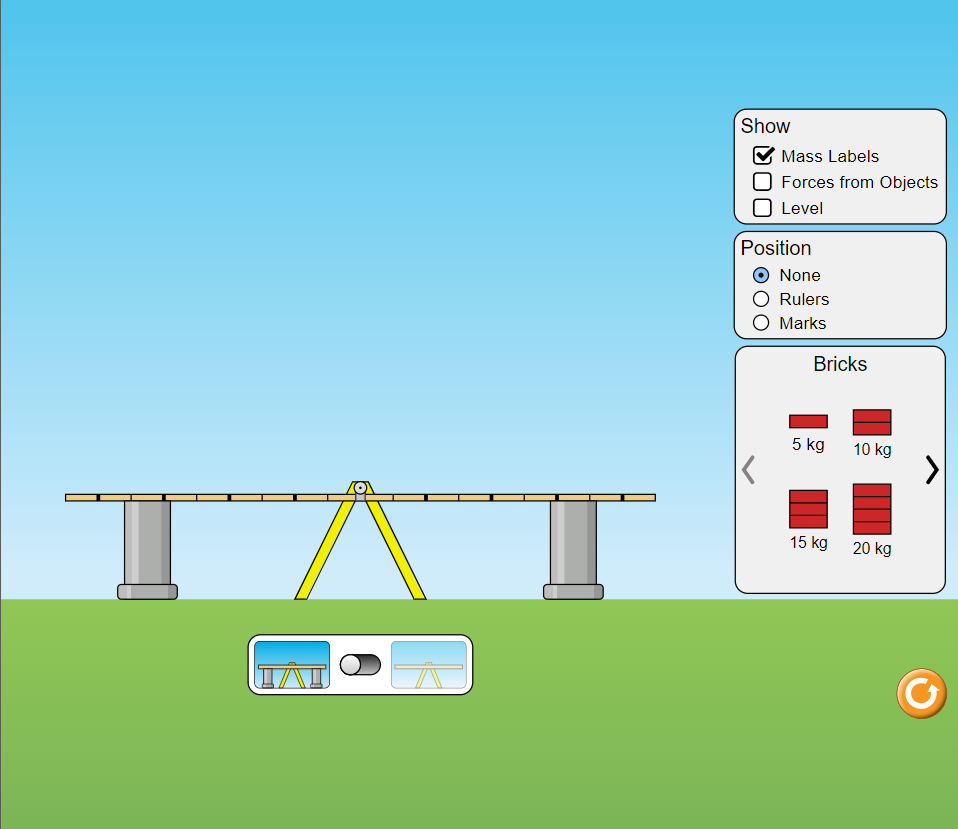This screenshot has width=958, height=829.
Task: Click the left gray support column
Action: coord(147,545)
